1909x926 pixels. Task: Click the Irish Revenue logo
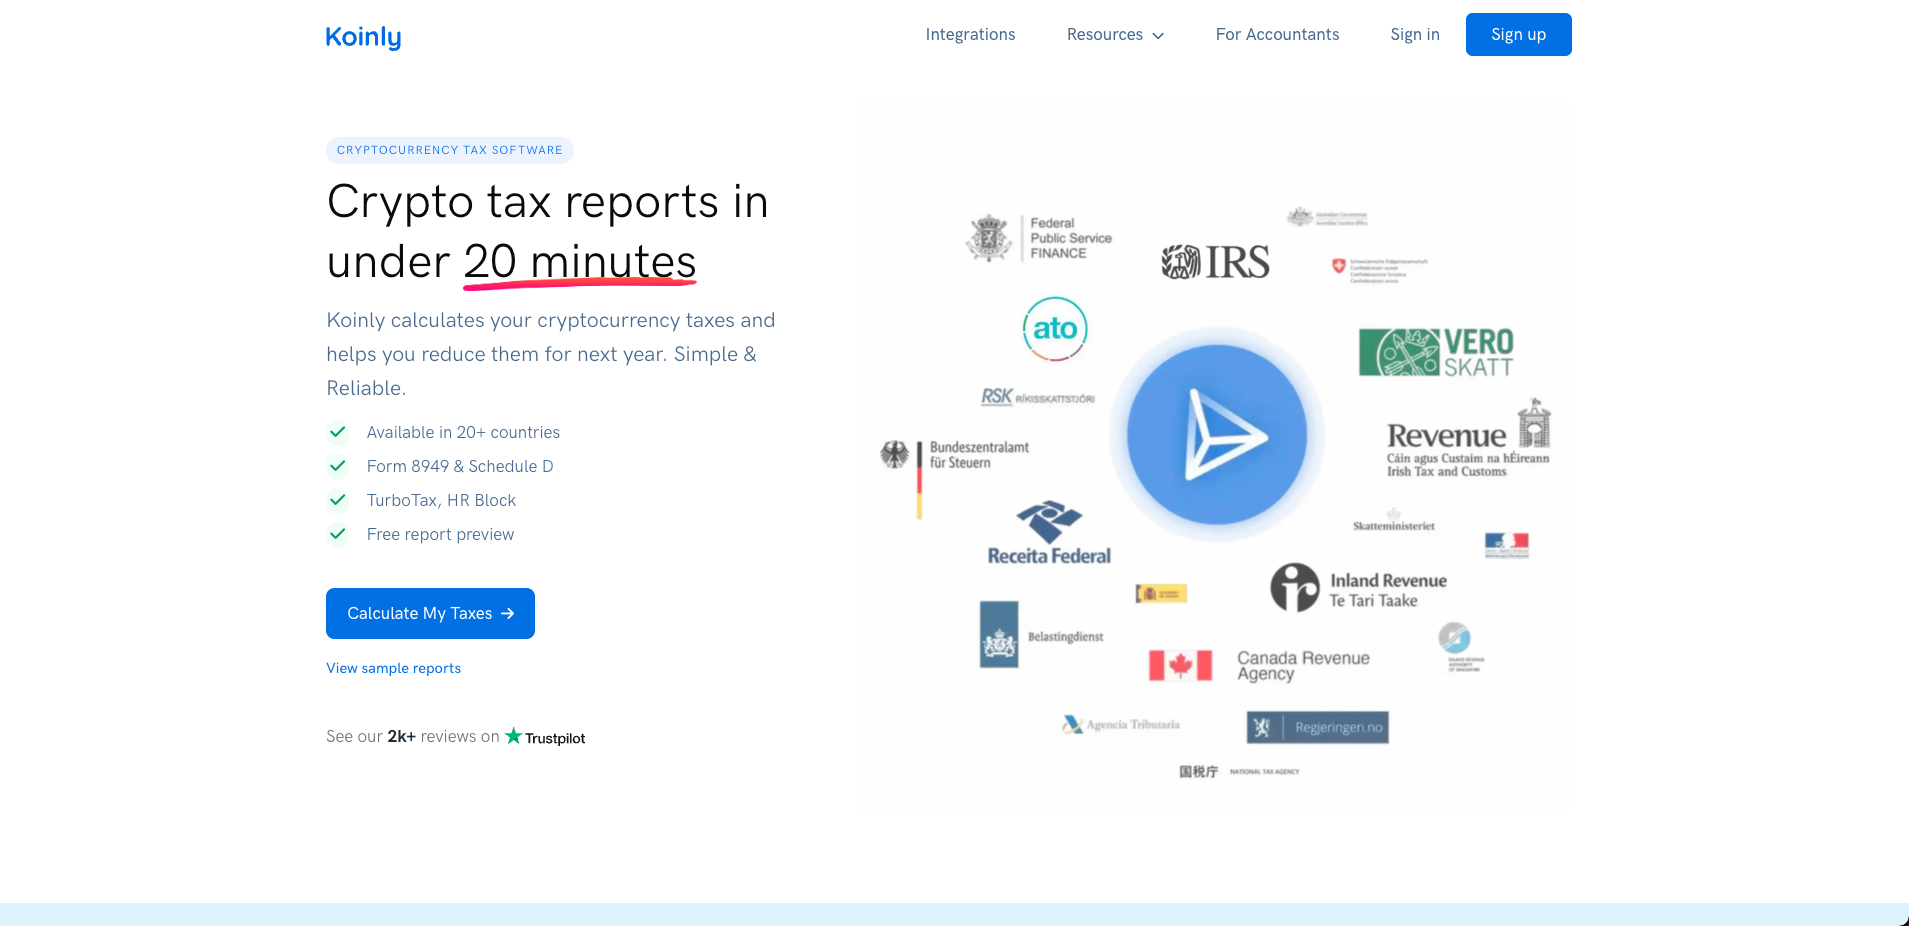click(1468, 439)
